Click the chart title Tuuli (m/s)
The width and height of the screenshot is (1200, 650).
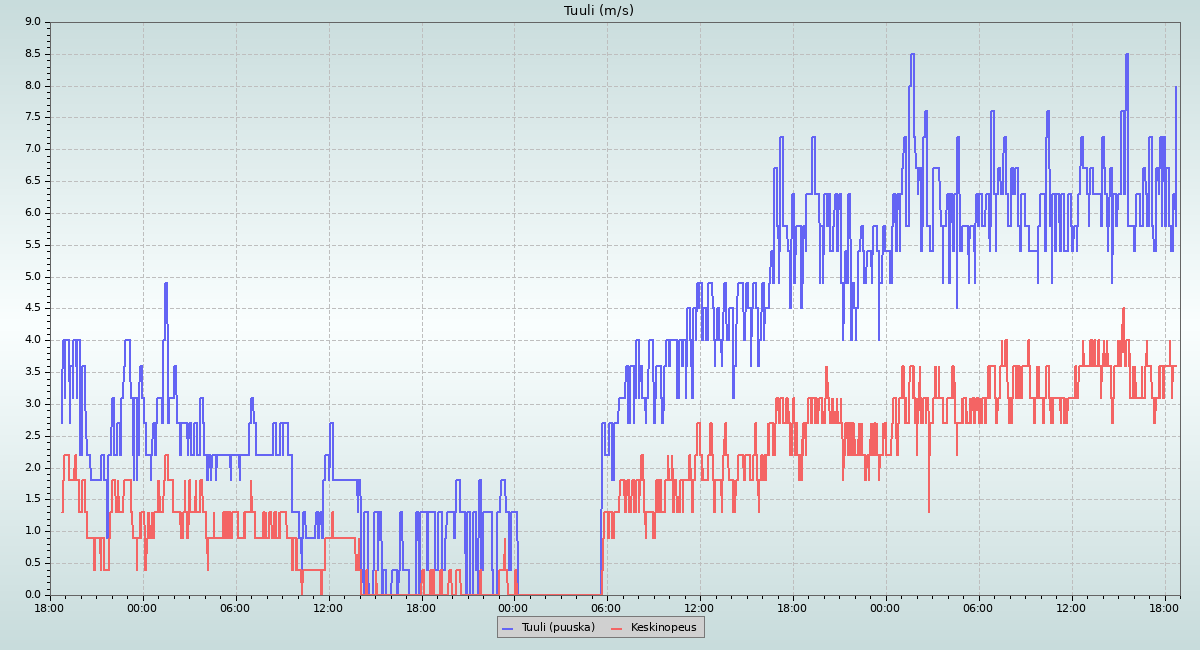point(599,11)
